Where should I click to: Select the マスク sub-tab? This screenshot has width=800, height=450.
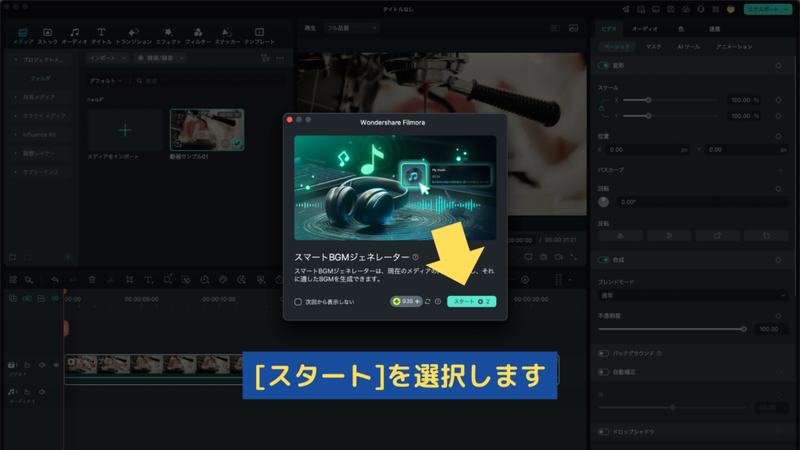click(x=654, y=46)
